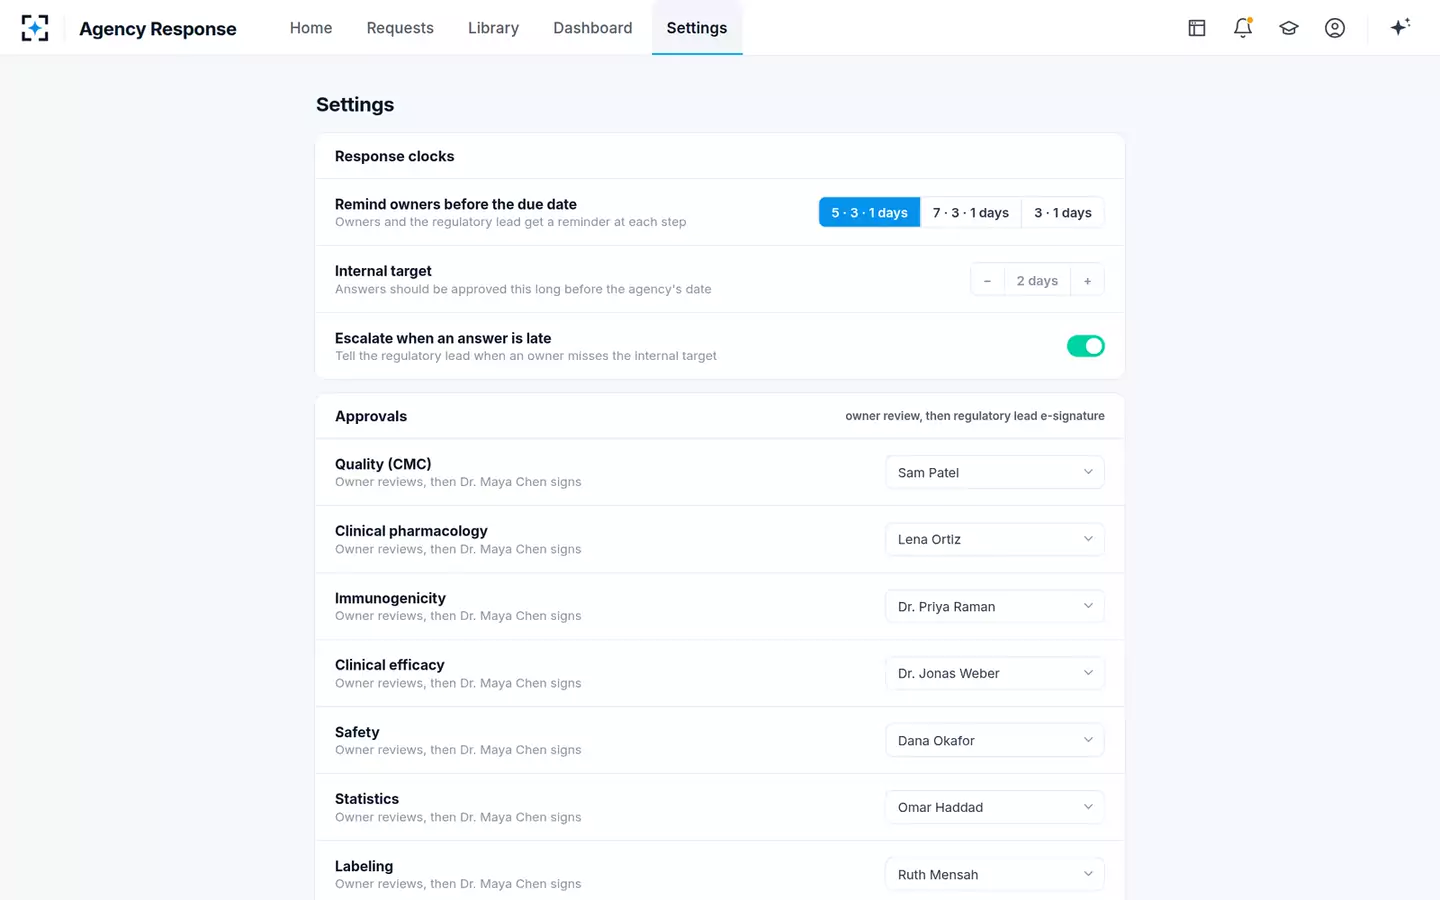
Task: Open the layout panel icon
Action: click(x=1197, y=28)
